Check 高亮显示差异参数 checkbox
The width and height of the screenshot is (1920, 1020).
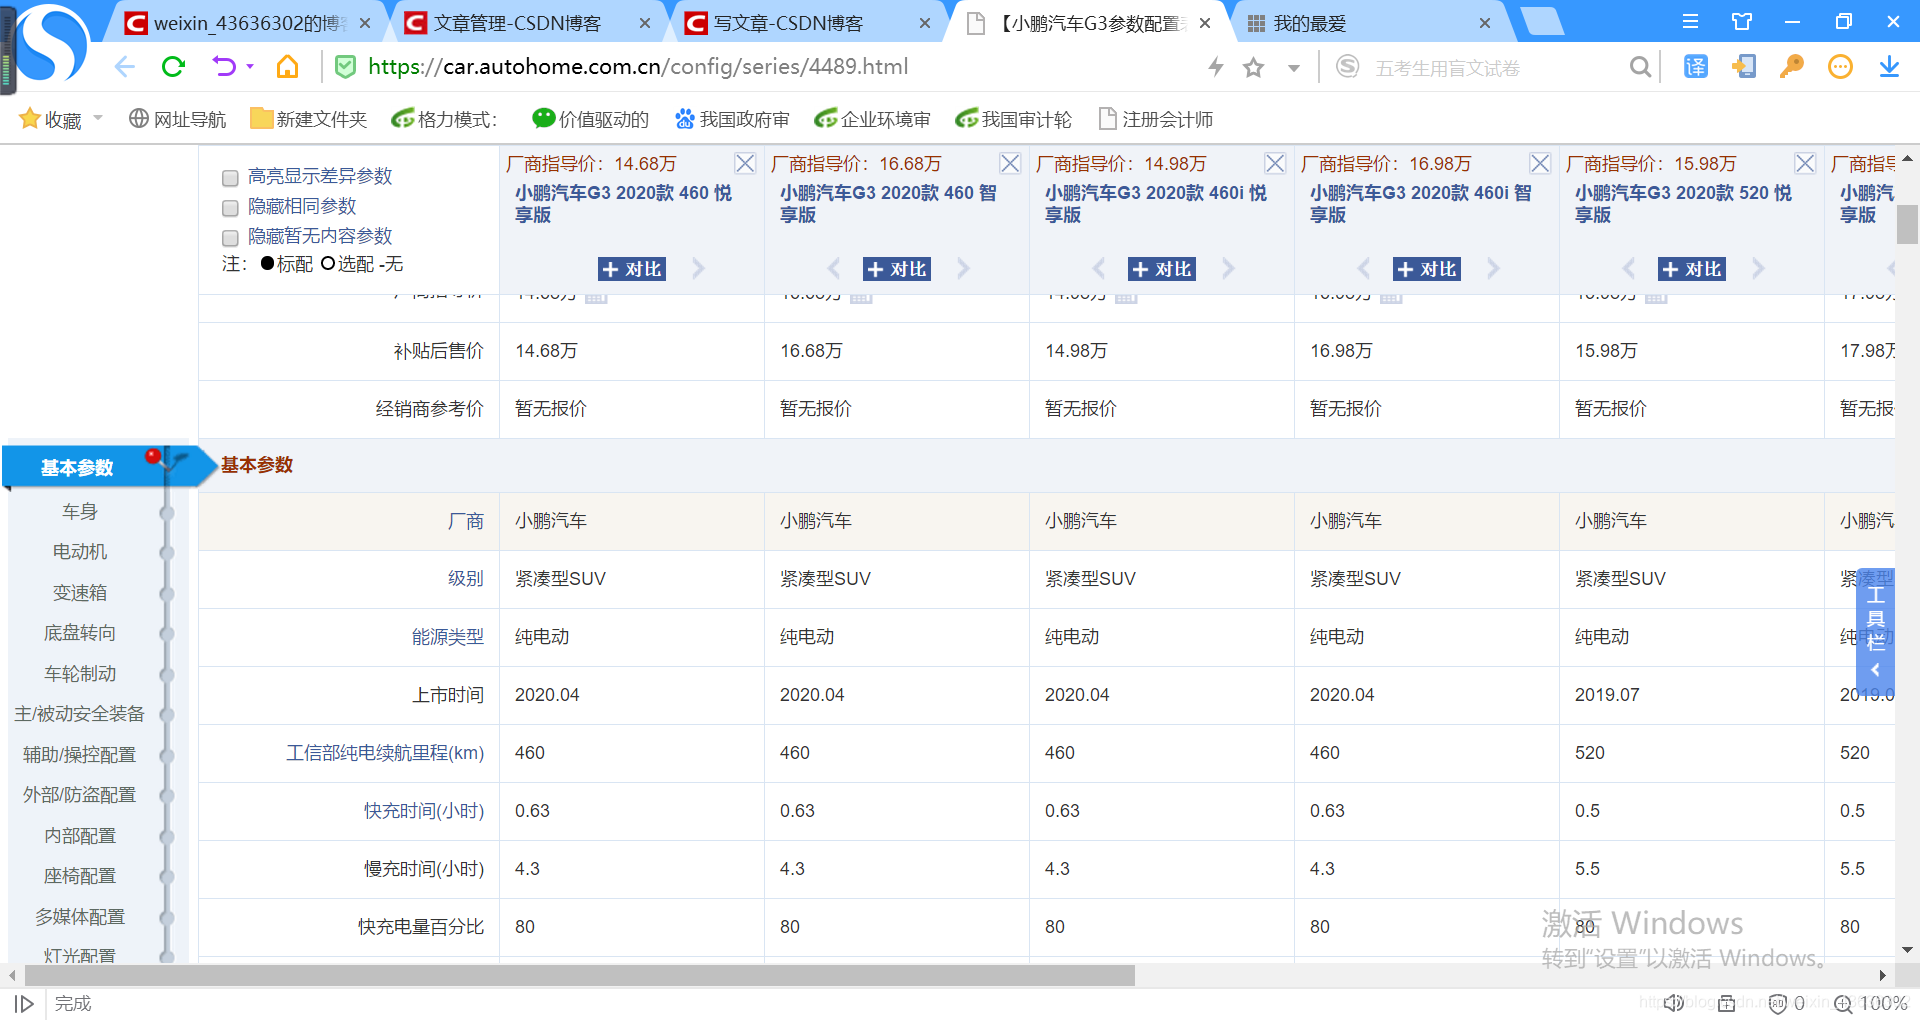click(230, 178)
